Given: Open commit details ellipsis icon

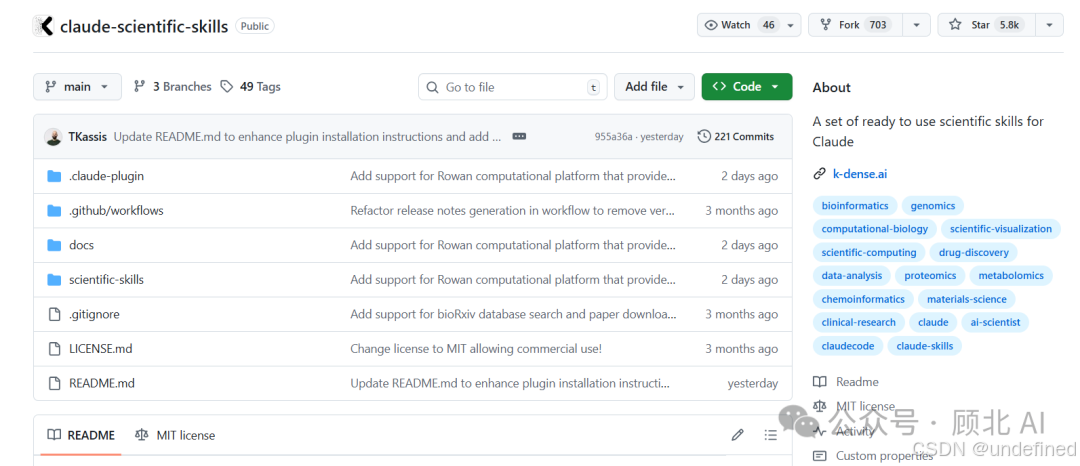Looking at the screenshot, I should click(x=519, y=136).
